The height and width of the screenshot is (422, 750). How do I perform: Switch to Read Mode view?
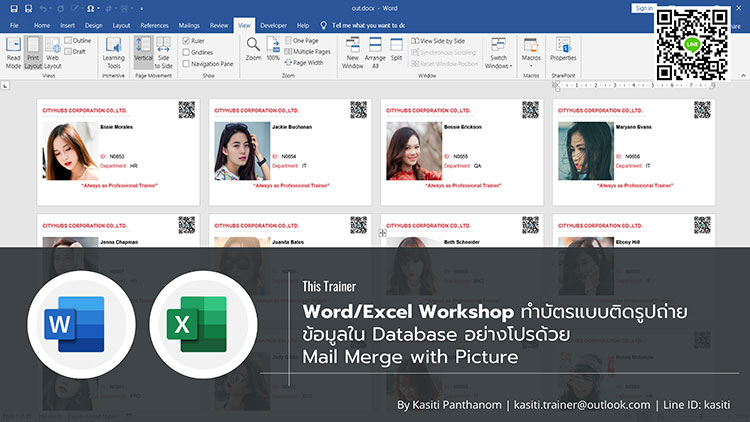click(x=13, y=53)
